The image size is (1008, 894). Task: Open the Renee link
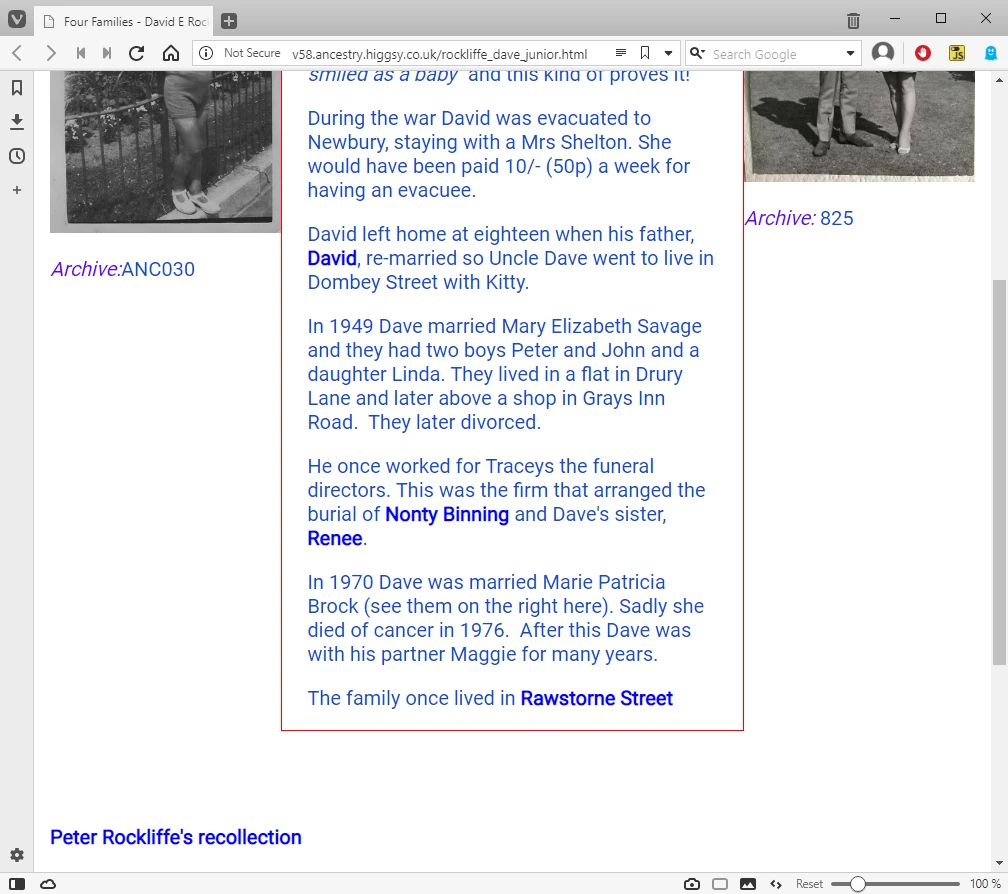(334, 539)
